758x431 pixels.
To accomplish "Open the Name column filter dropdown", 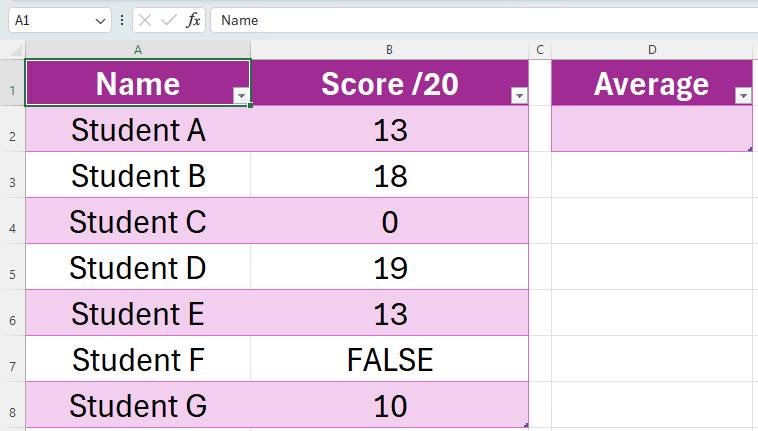I will (x=241, y=96).
